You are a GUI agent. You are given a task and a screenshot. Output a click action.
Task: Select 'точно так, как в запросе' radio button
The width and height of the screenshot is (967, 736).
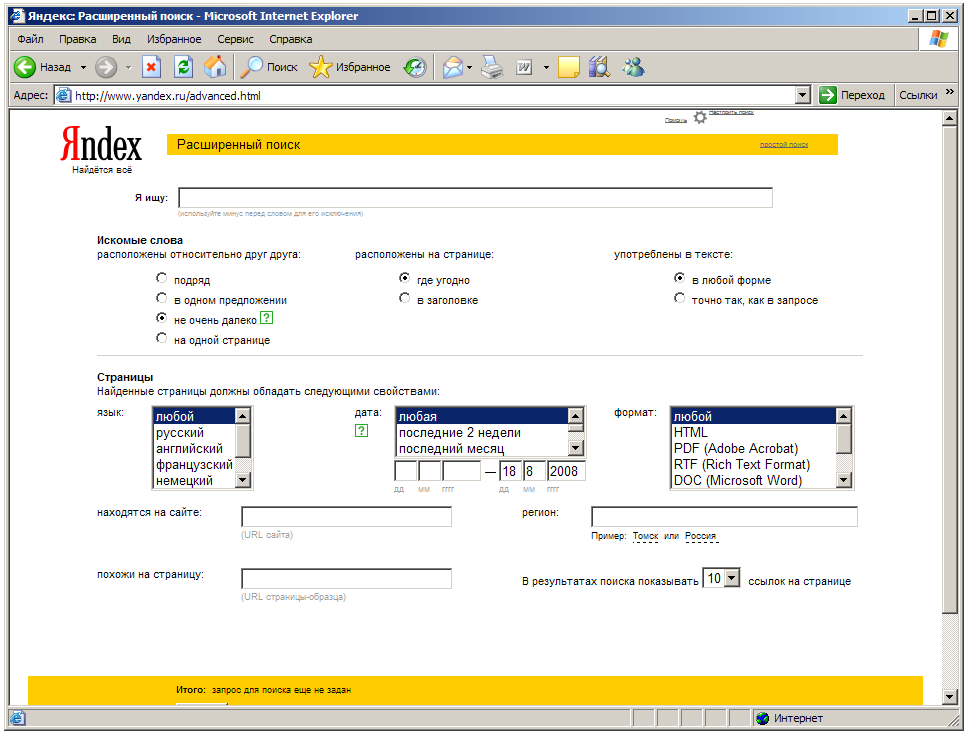pos(680,298)
